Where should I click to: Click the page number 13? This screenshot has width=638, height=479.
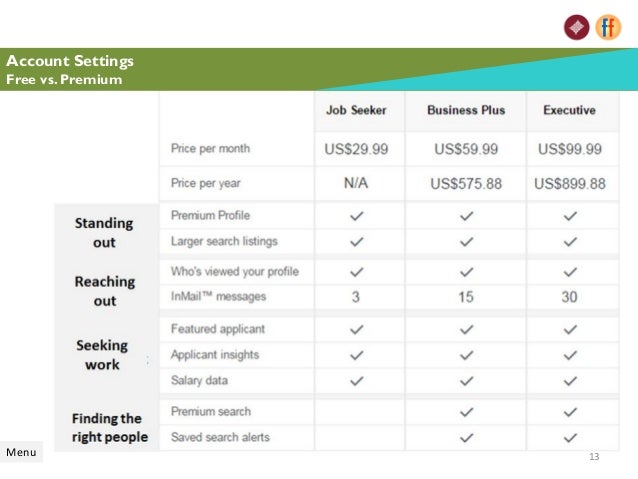[x=594, y=457]
